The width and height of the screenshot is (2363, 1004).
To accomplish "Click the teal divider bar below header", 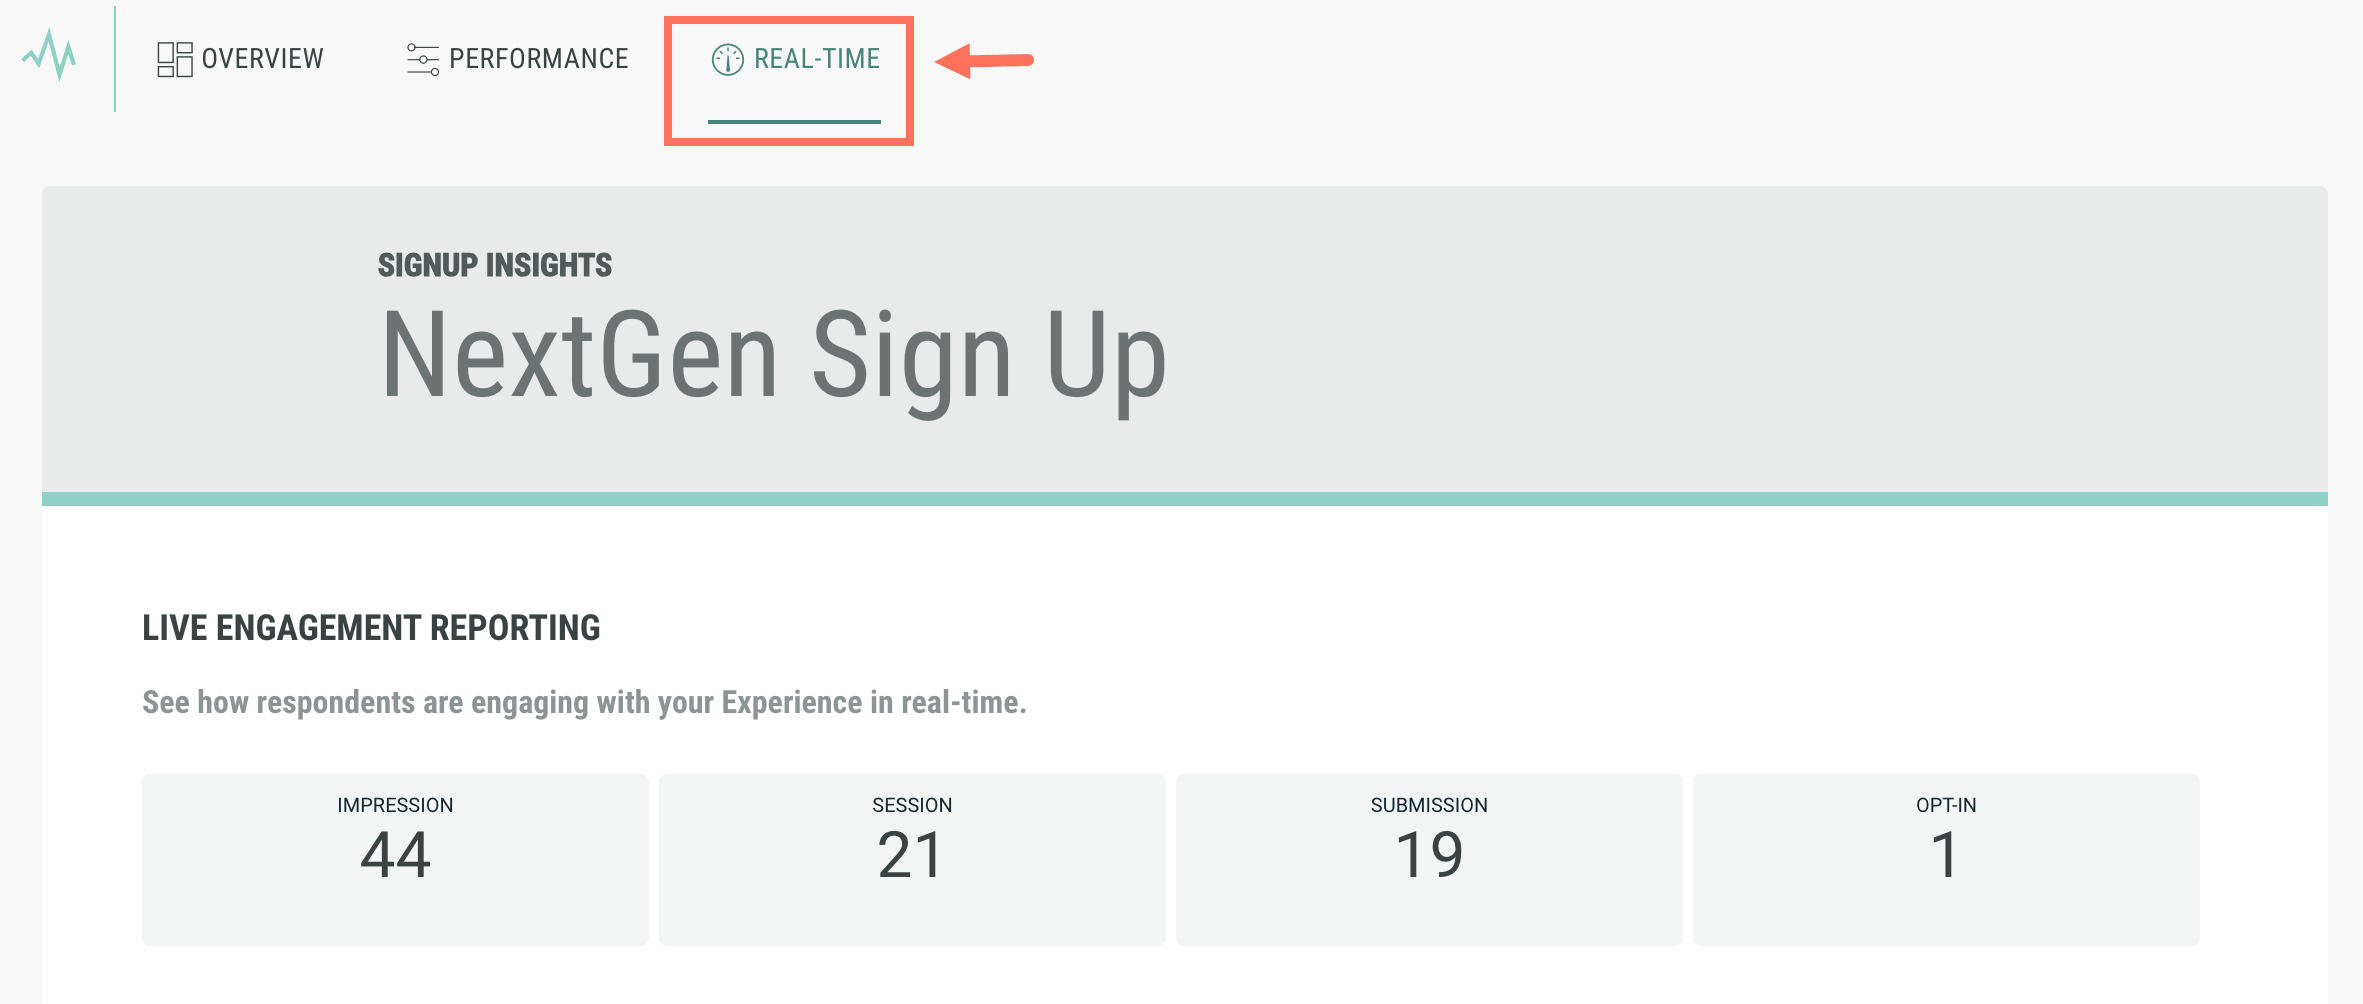I will 1184,499.
